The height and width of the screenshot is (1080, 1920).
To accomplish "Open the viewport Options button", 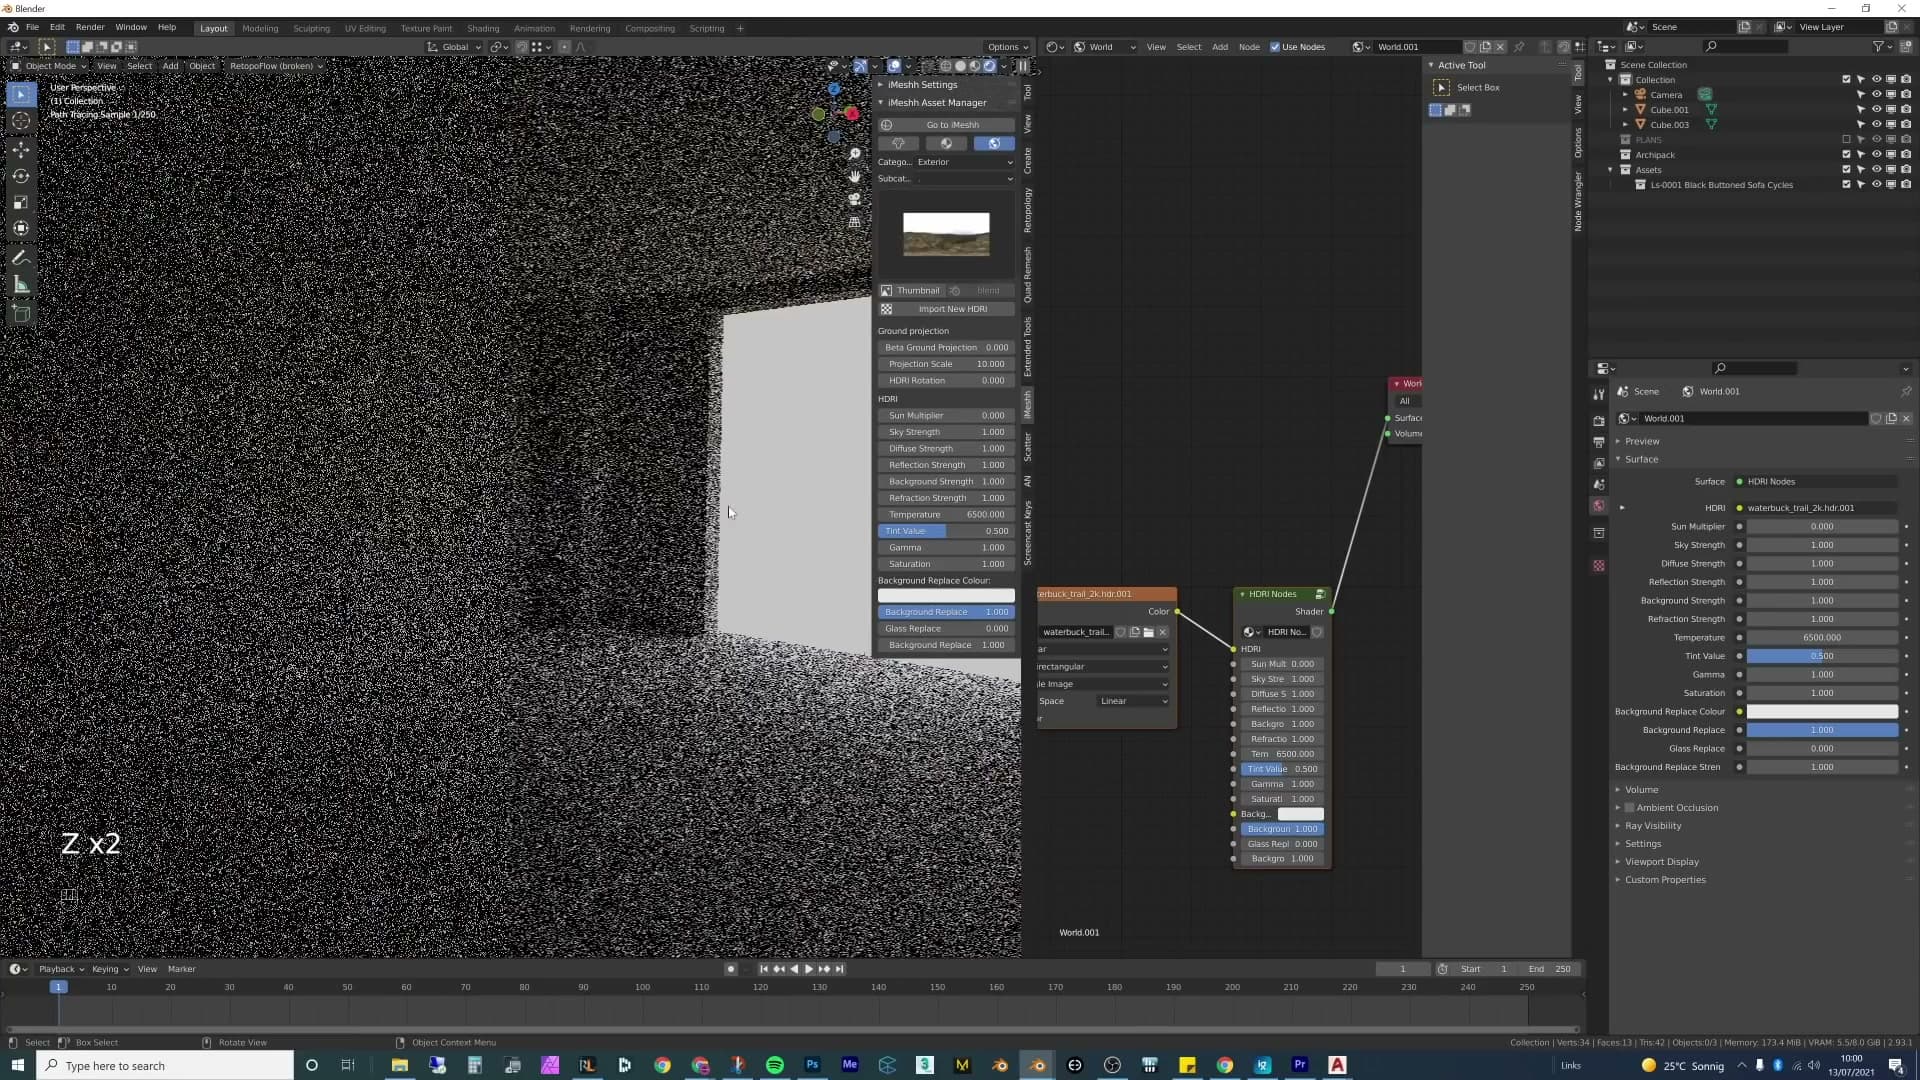I will point(1007,47).
